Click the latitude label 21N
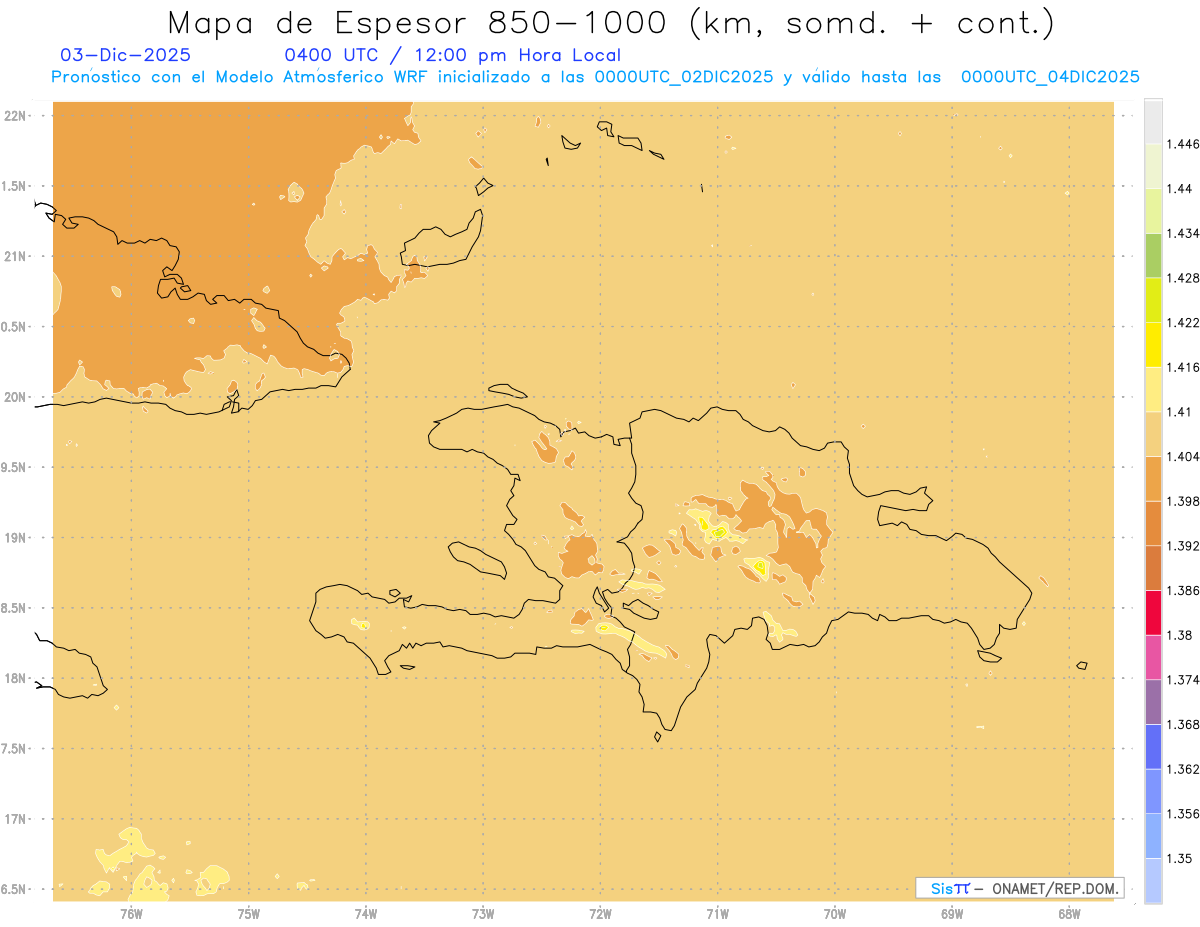Screen dimensions: 1200x927 click(x=15, y=256)
